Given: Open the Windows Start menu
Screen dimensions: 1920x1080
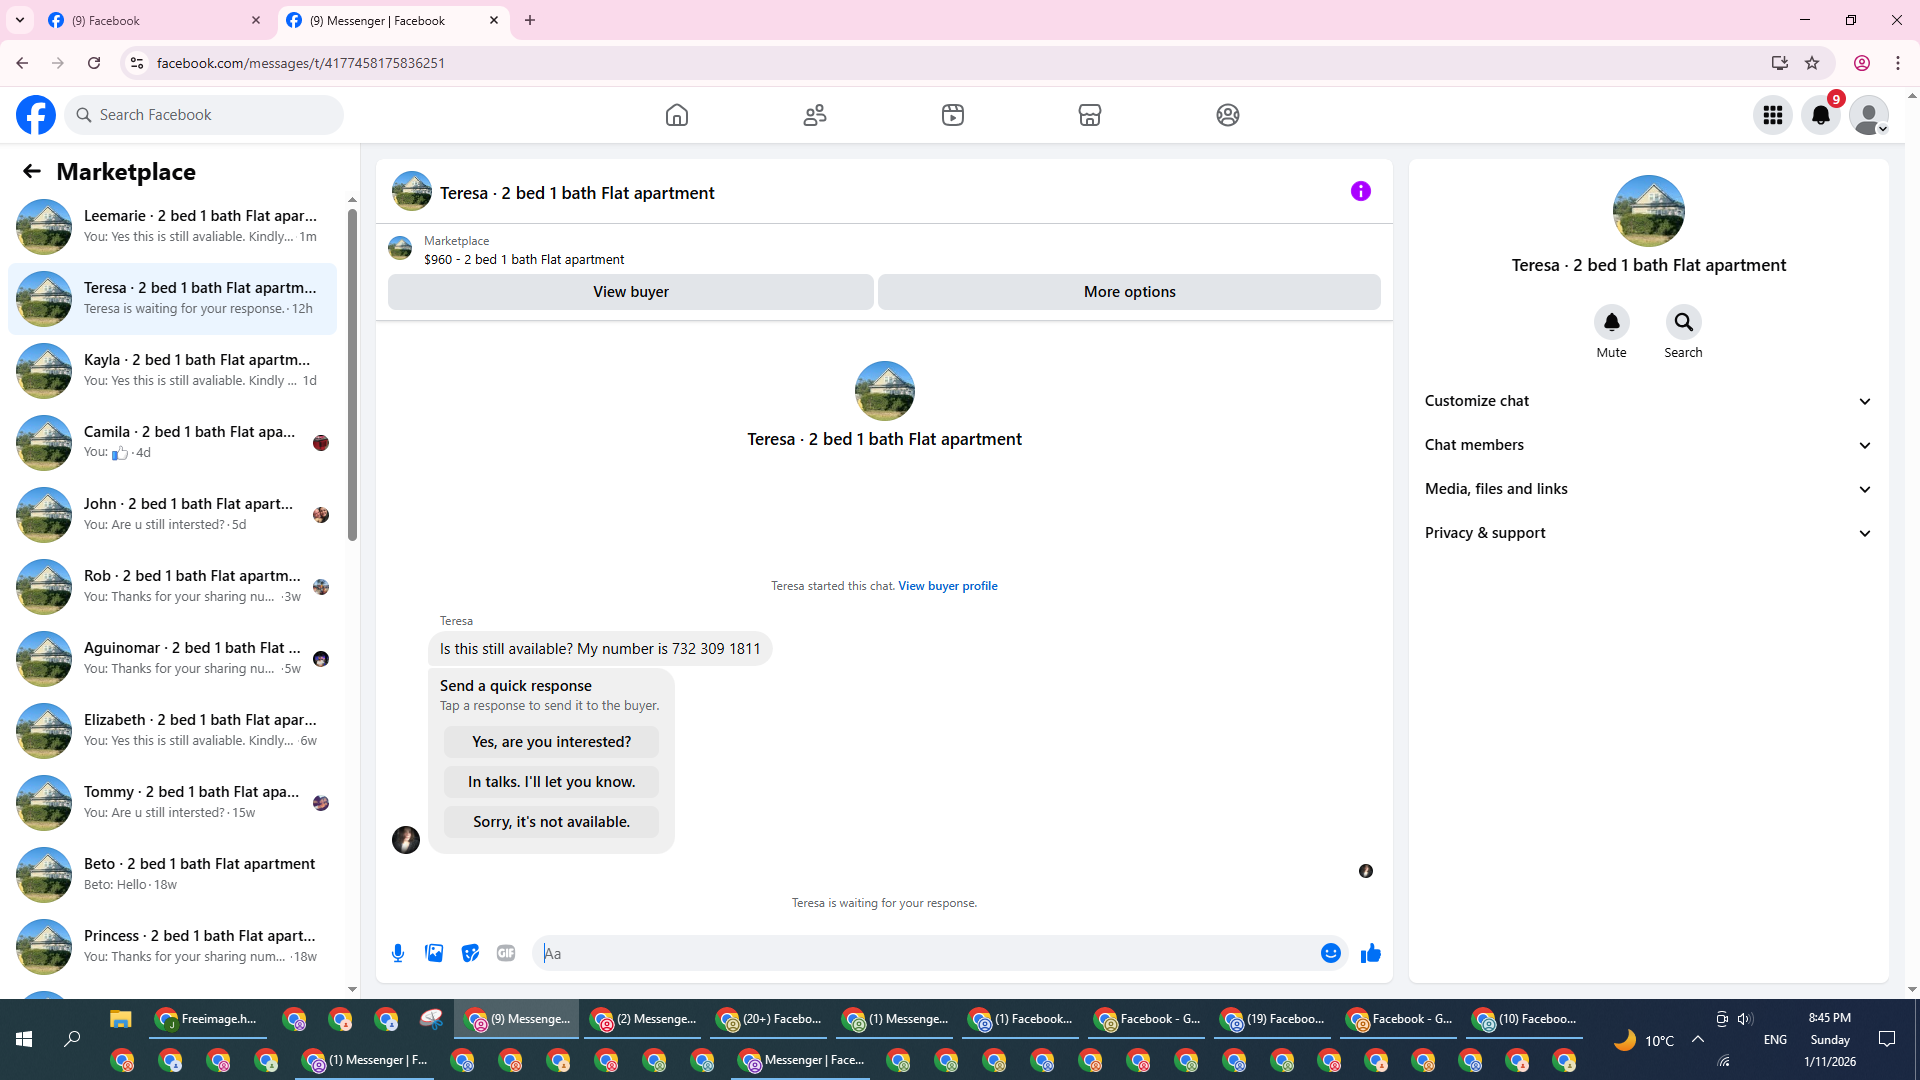Looking at the screenshot, I should 24,1039.
